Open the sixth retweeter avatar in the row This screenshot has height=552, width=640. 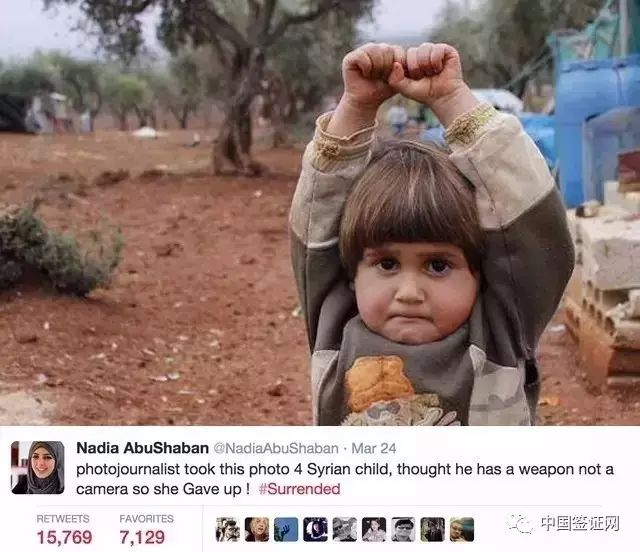point(374,530)
